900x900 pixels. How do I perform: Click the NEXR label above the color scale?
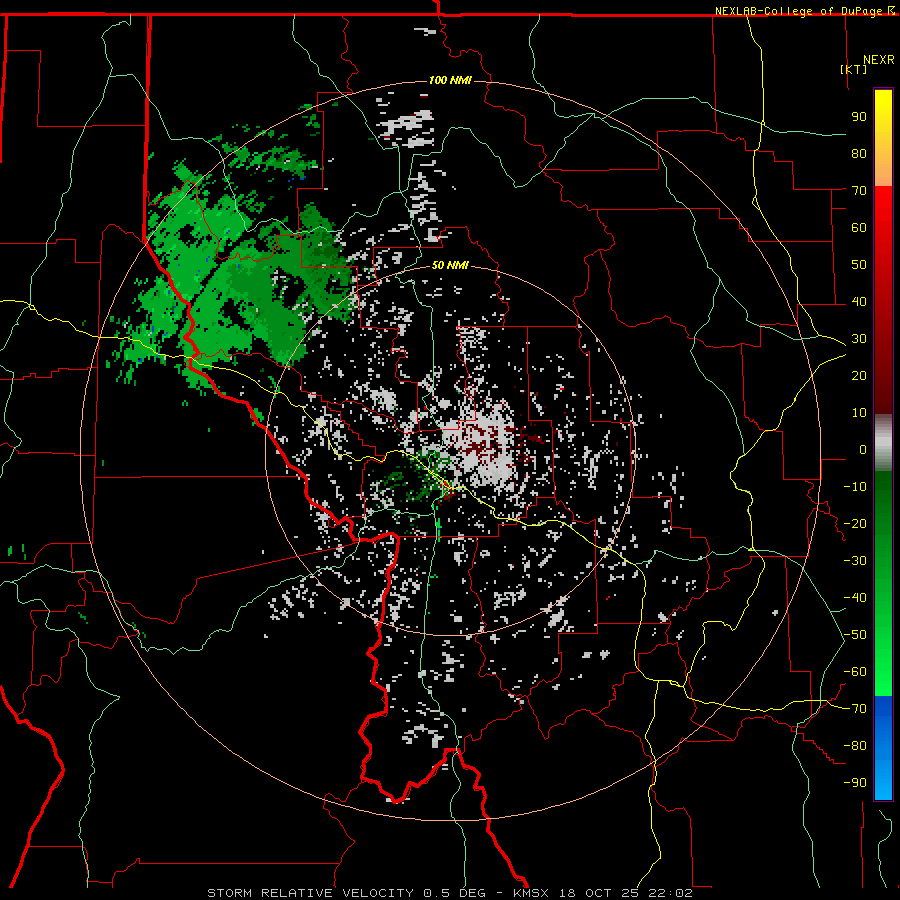[x=878, y=60]
